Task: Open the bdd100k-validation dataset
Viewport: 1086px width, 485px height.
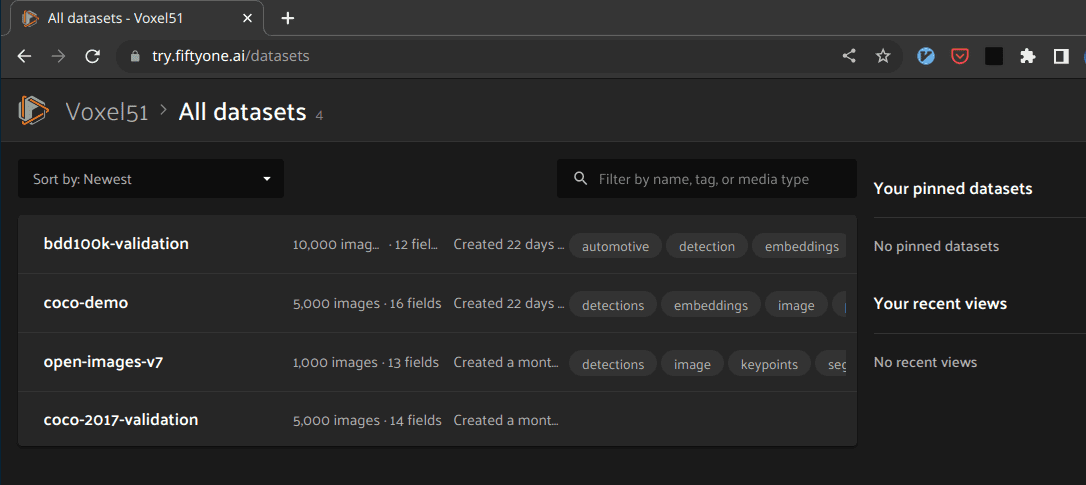Action: [116, 244]
